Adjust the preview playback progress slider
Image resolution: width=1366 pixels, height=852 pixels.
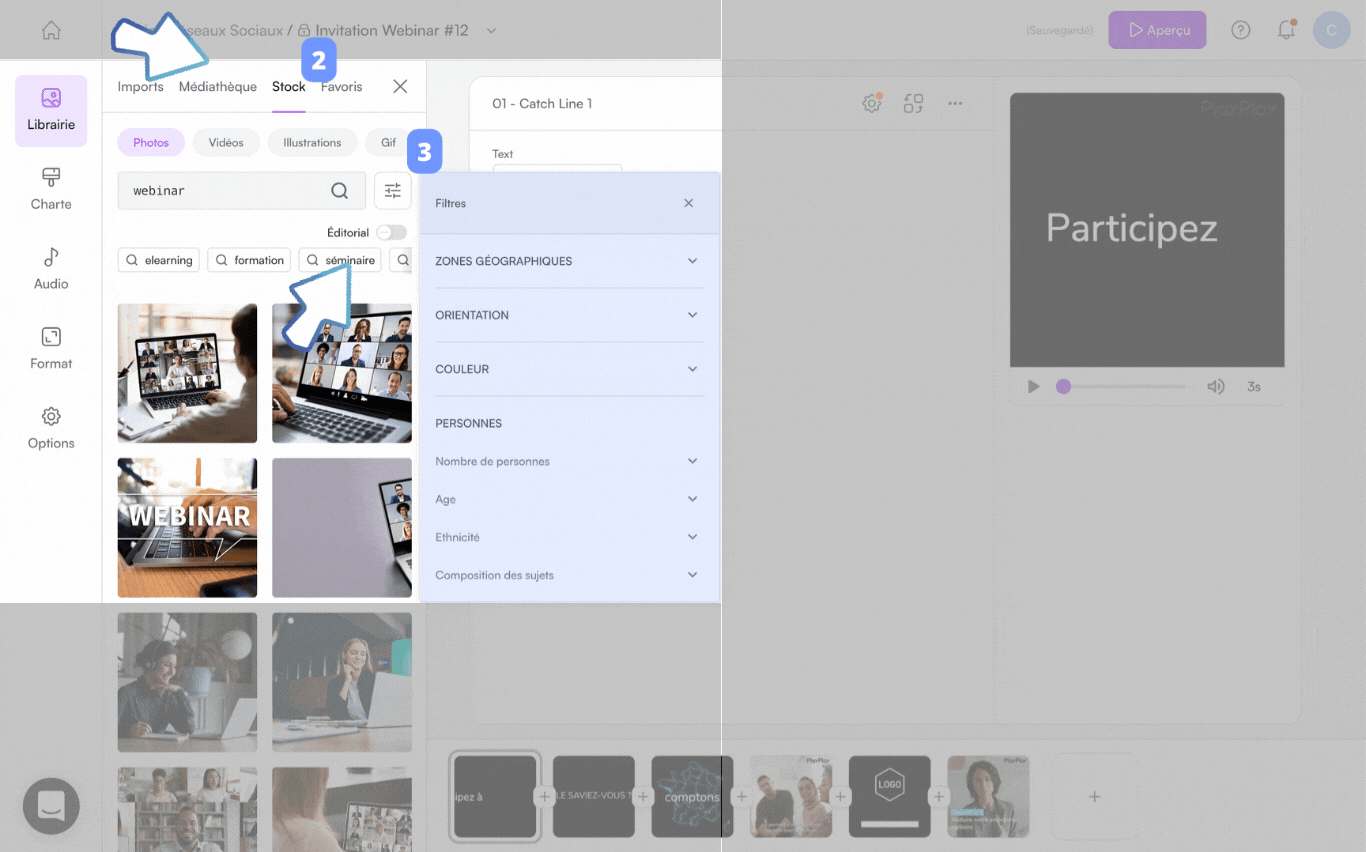click(x=1121, y=386)
